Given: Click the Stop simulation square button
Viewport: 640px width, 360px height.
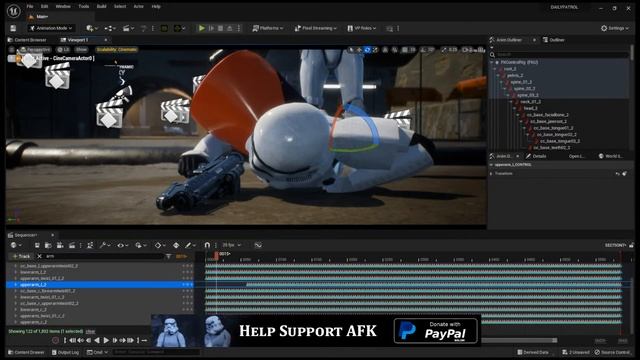Looking at the screenshot, I should click(220, 28).
